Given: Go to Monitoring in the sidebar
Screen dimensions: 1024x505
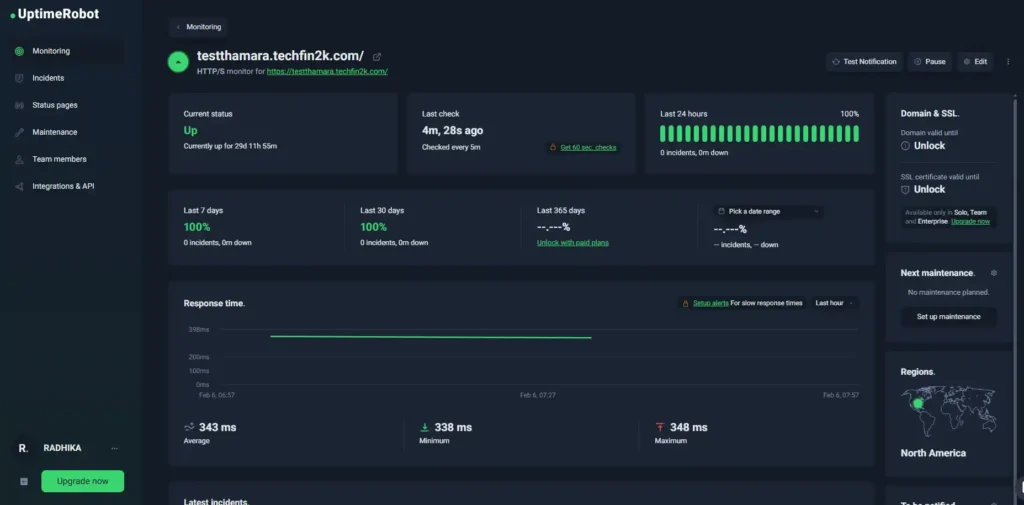Looking at the screenshot, I should tap(66, 51).
